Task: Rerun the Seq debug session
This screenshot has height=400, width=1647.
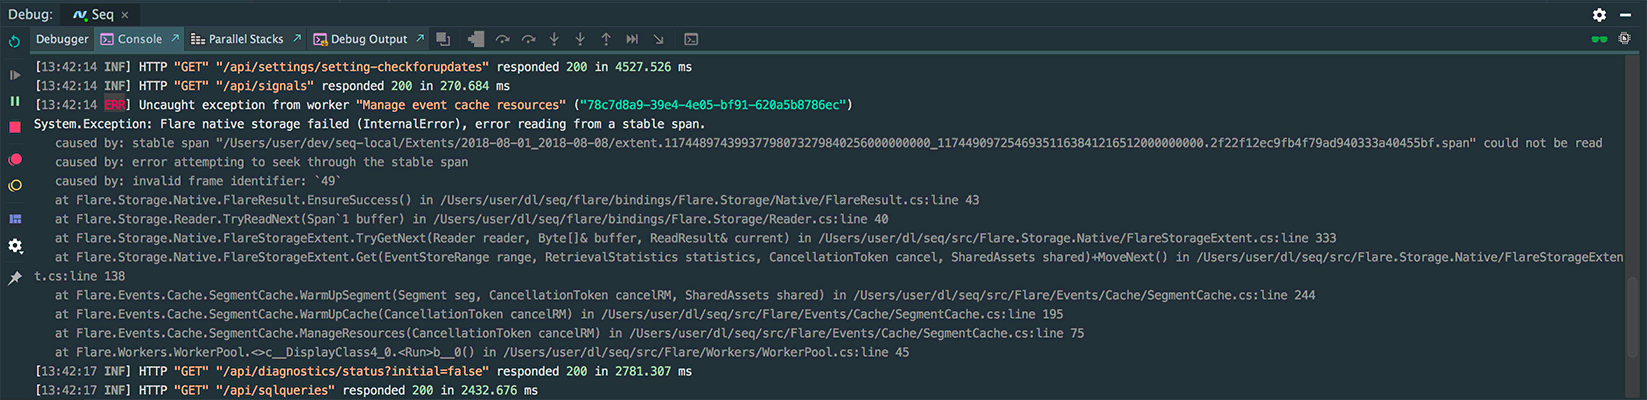Action: coord(14,42)
